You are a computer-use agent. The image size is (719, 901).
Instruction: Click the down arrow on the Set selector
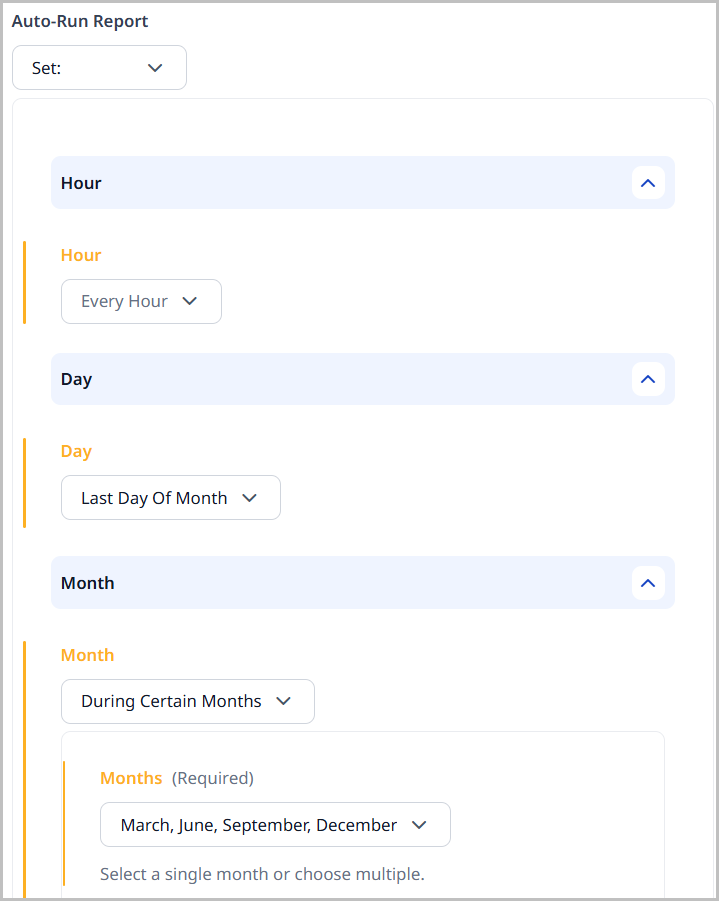click(x=155, y=67)
